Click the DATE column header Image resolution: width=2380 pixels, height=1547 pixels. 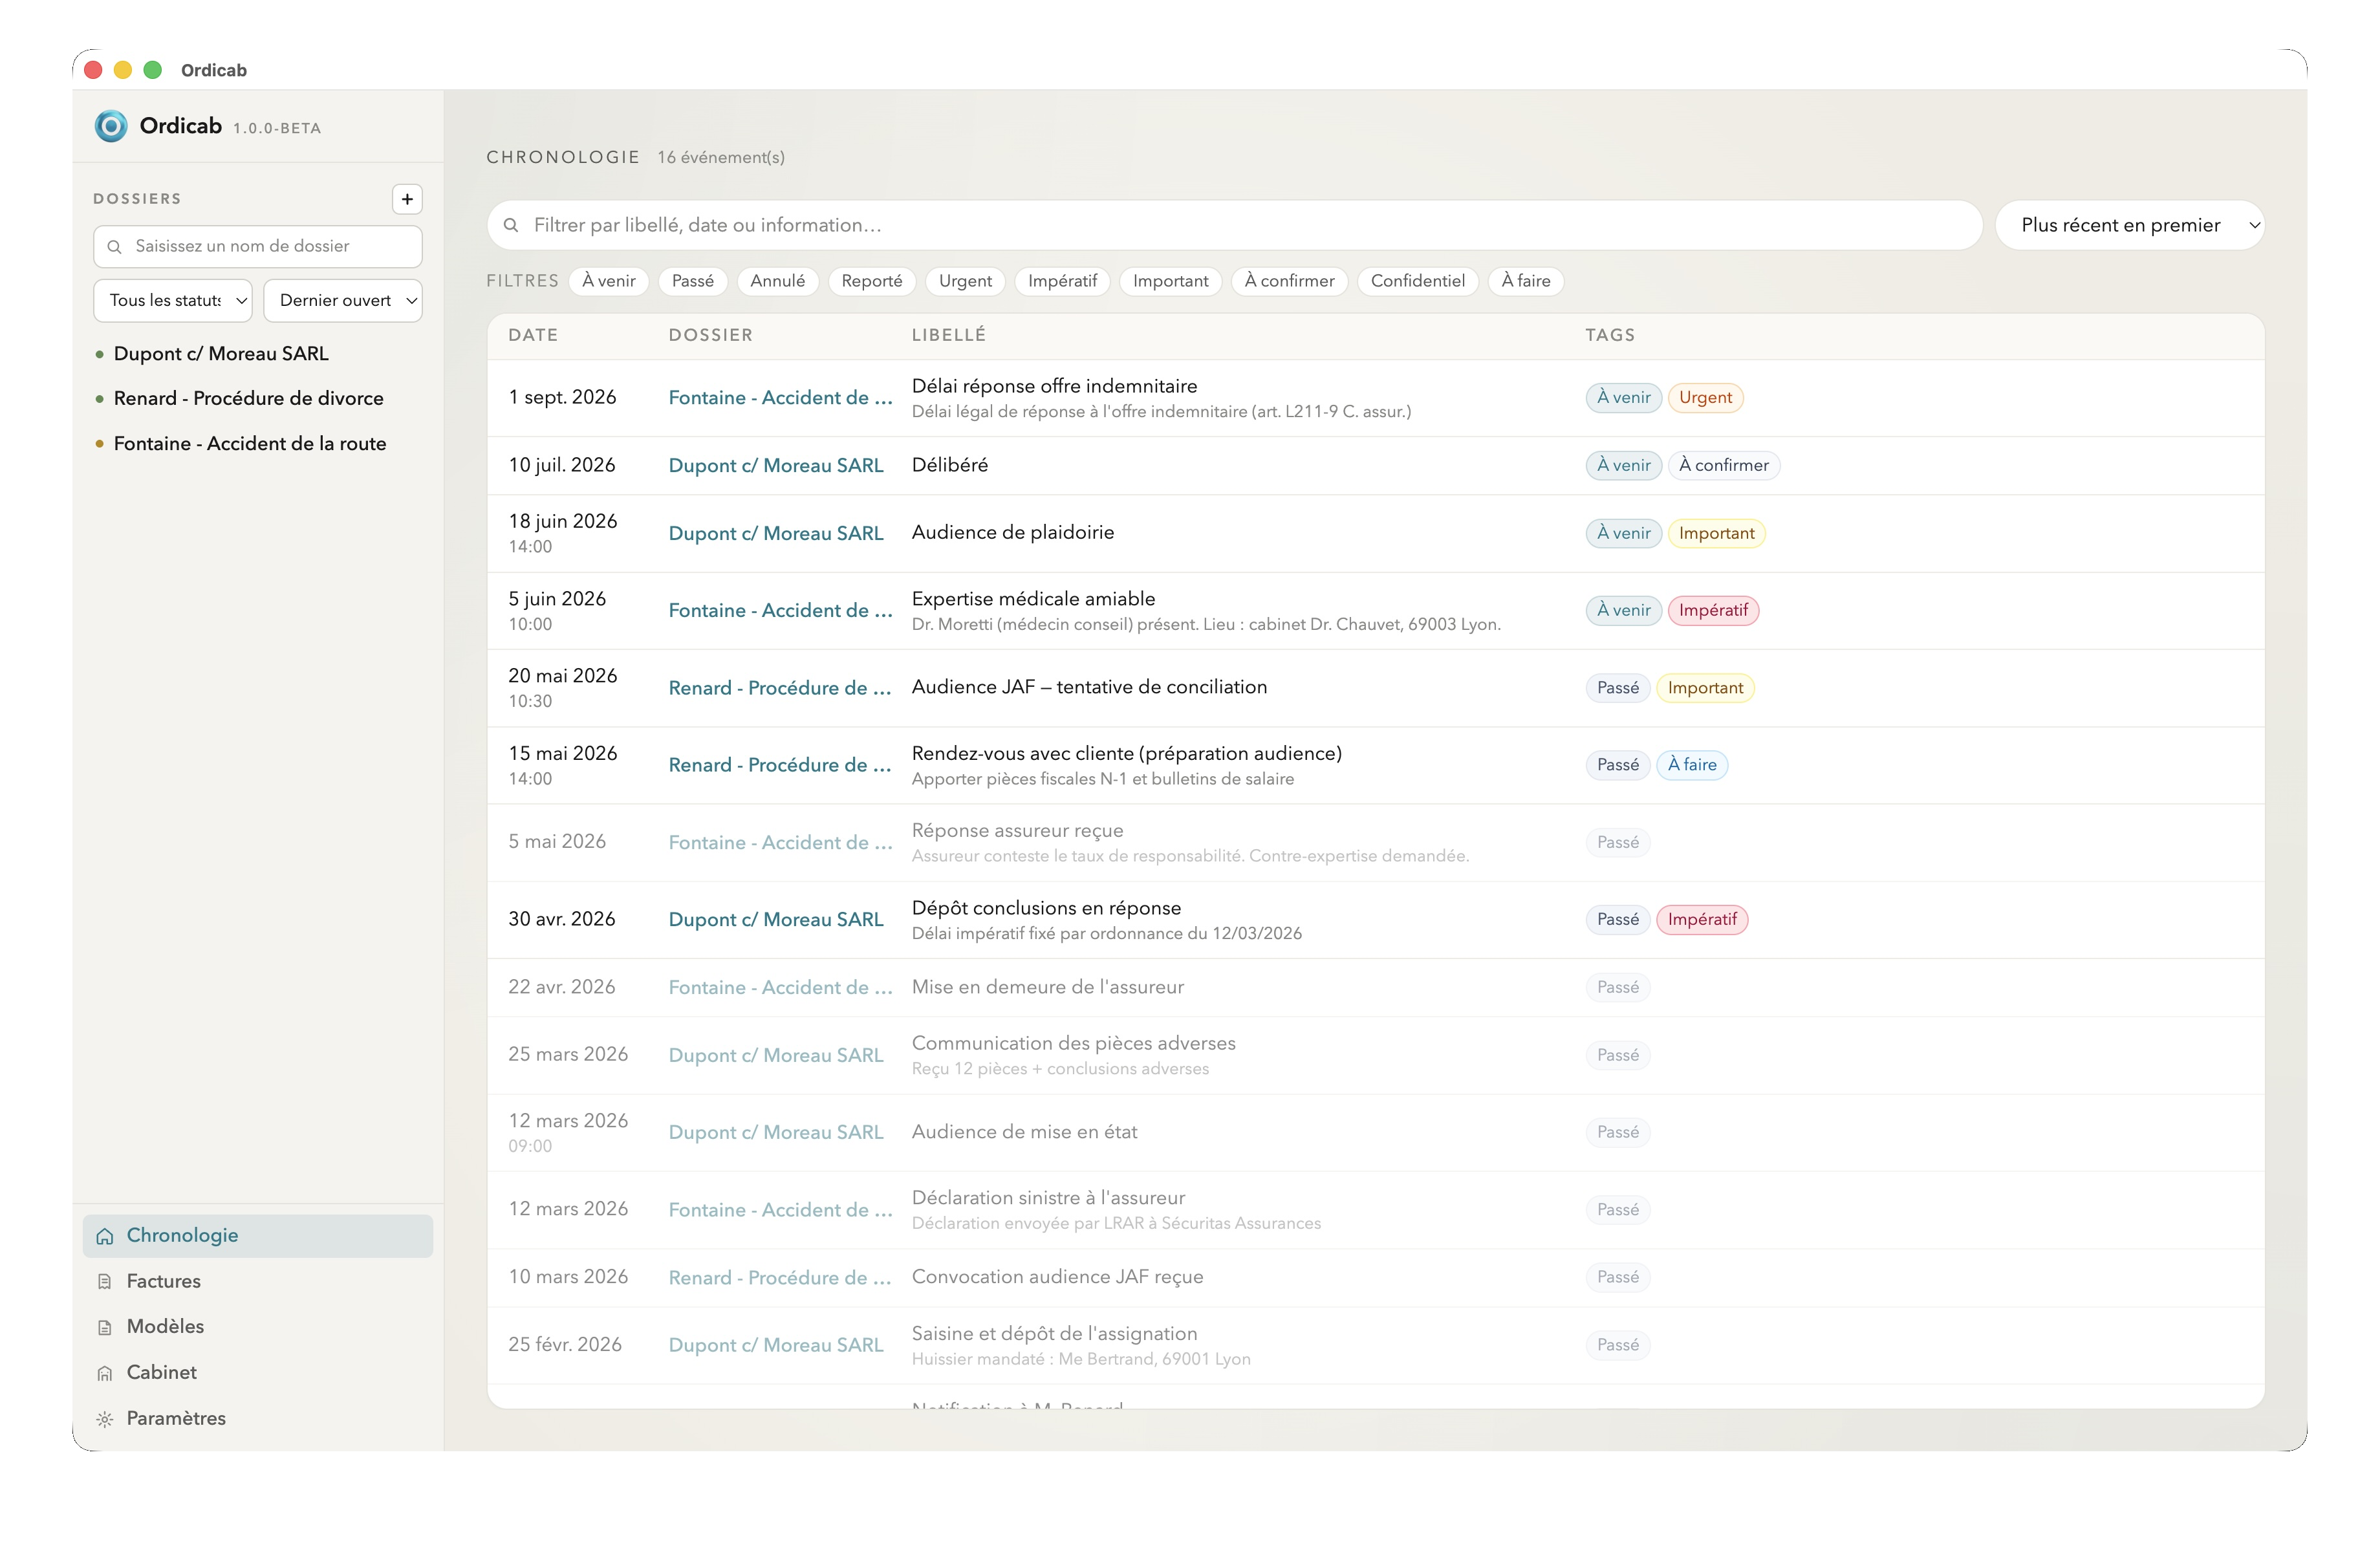533,336
